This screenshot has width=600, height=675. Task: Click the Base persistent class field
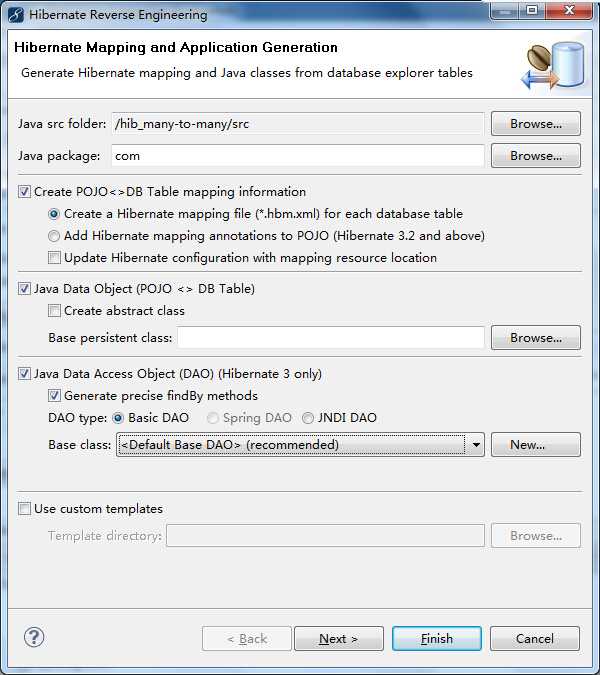tap(331, 338)
